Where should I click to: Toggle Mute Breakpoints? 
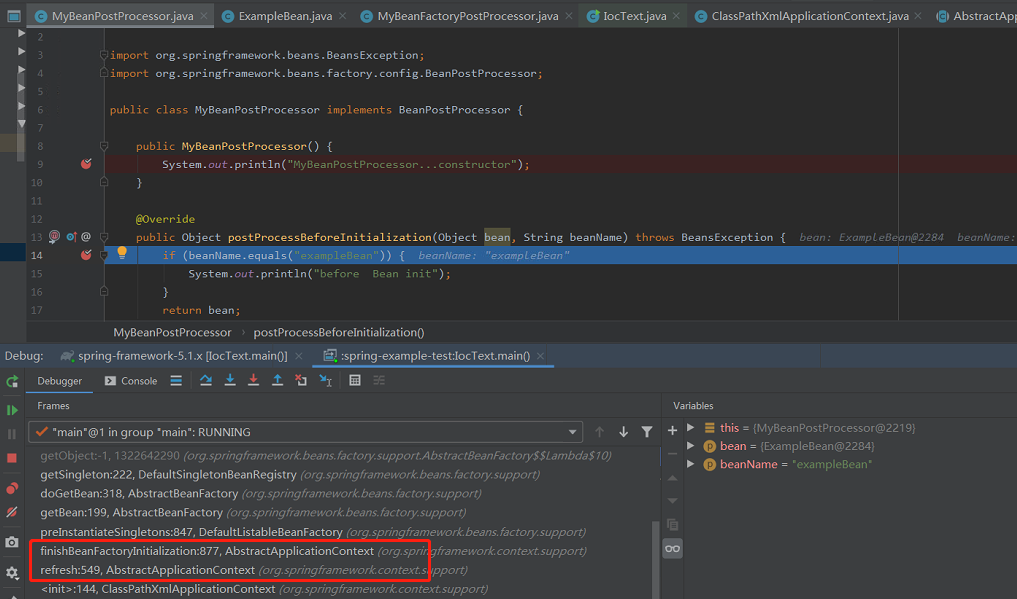coord(12,512)
